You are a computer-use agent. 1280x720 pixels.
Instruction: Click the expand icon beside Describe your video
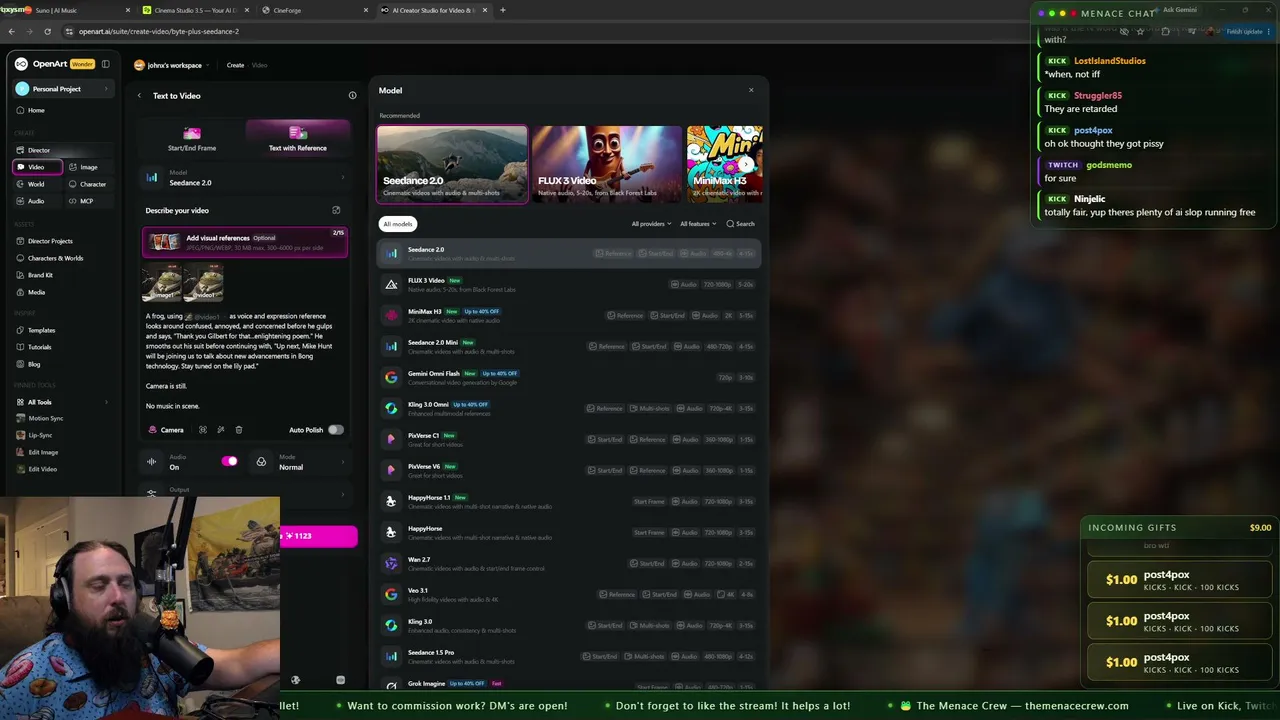pyautogui.click(x=336, y=210)
